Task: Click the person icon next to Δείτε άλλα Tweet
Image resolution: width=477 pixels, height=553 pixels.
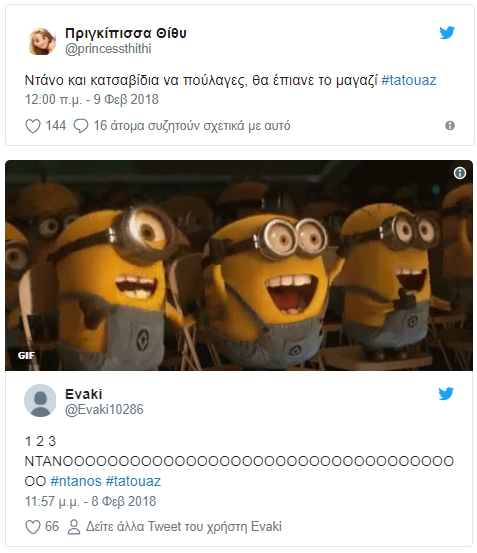Action: pyautogui.click(x=74, y=527)
